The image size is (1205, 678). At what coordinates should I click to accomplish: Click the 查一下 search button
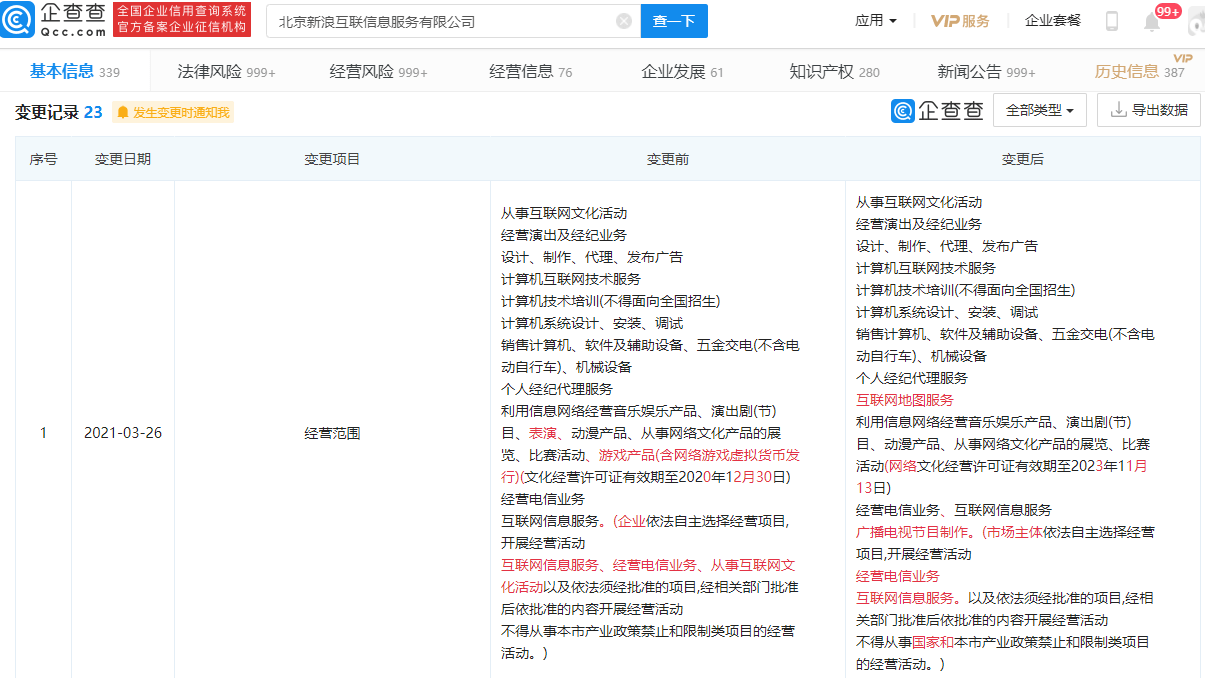pyautogui.click(x=674, y=21)
